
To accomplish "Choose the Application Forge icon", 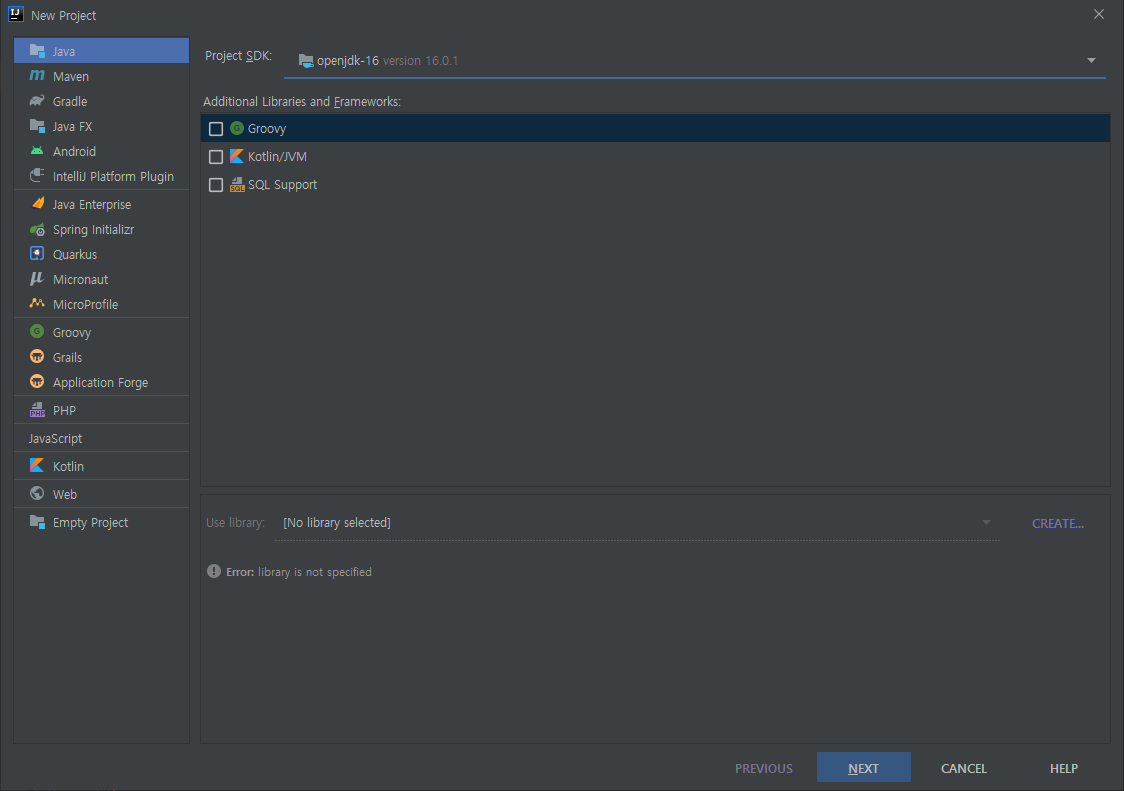I will tap(37, 382).
